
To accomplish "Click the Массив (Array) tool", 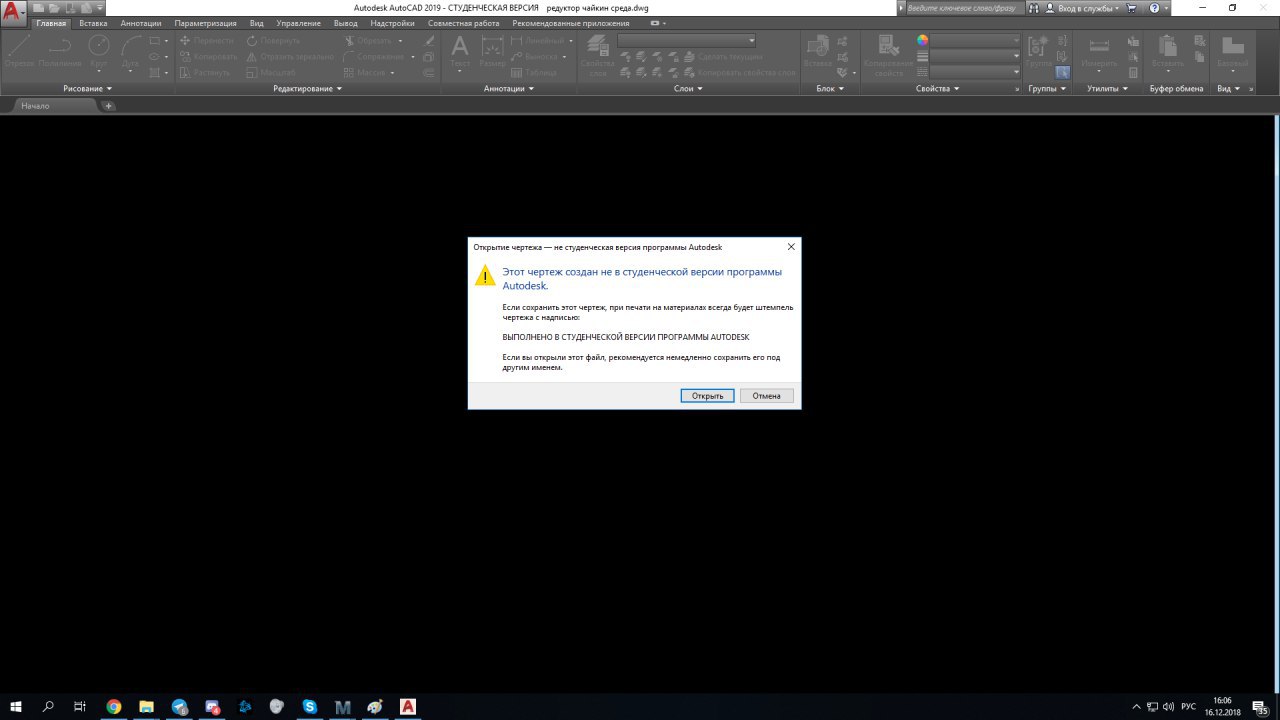I will [x=365, y=73].
